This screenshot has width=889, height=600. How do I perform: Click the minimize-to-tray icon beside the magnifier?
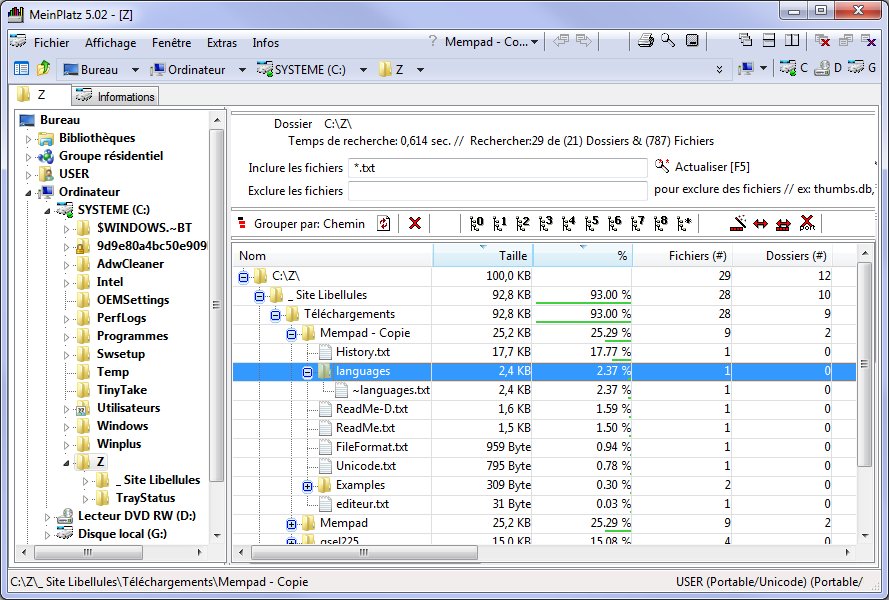tap(692, 40)
